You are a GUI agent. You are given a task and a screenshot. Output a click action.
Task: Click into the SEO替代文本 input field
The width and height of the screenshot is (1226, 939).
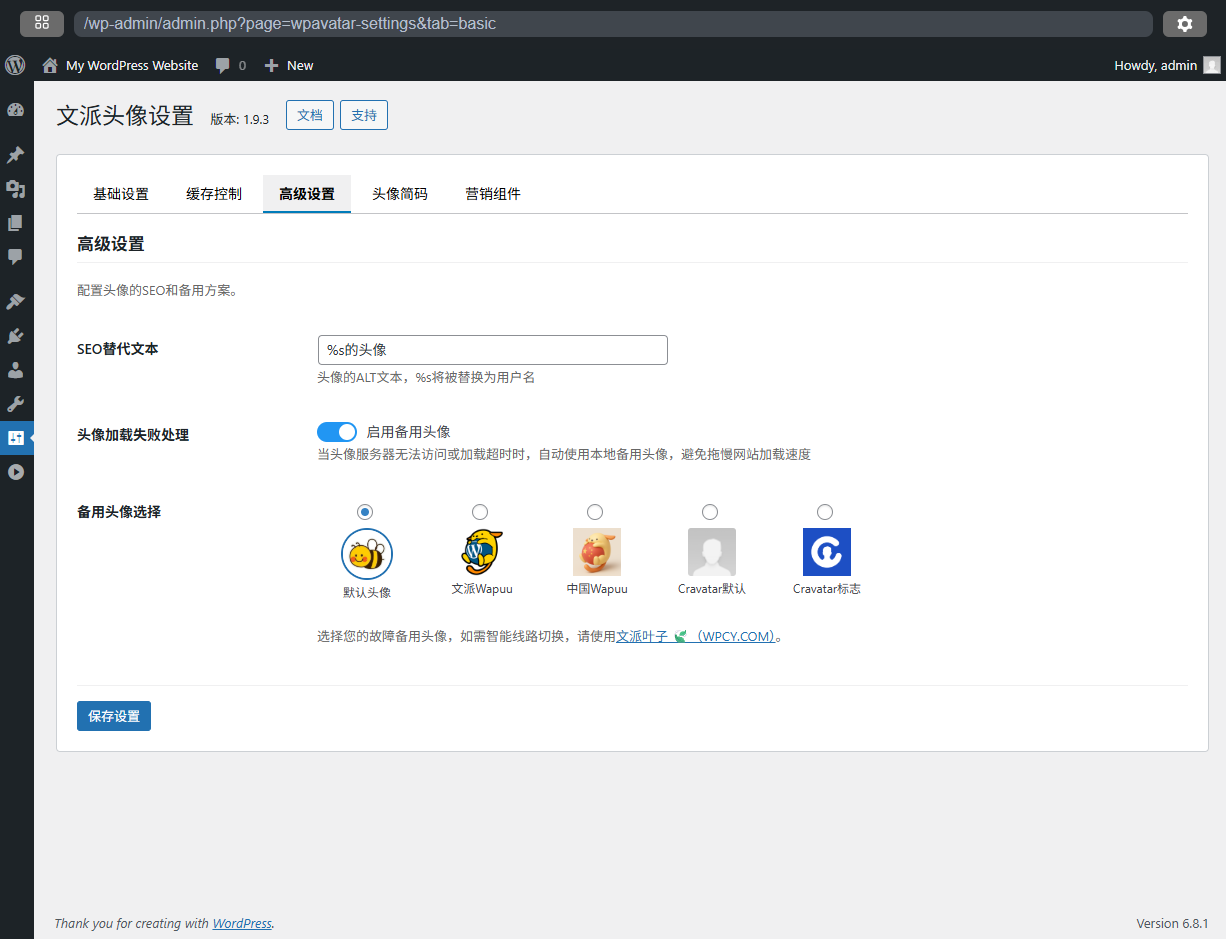tap(492, 350)
